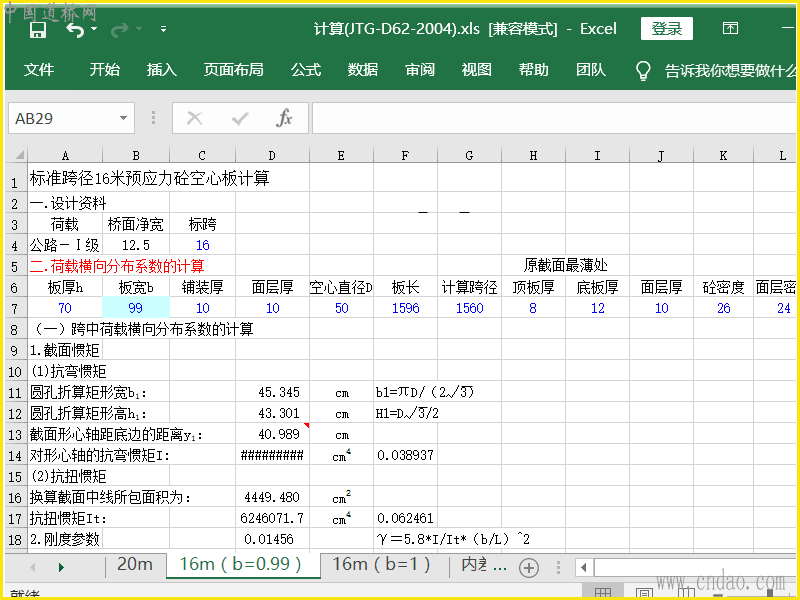
Task: Open the 团队 ribbon tab
Action: tap(591, 69)
